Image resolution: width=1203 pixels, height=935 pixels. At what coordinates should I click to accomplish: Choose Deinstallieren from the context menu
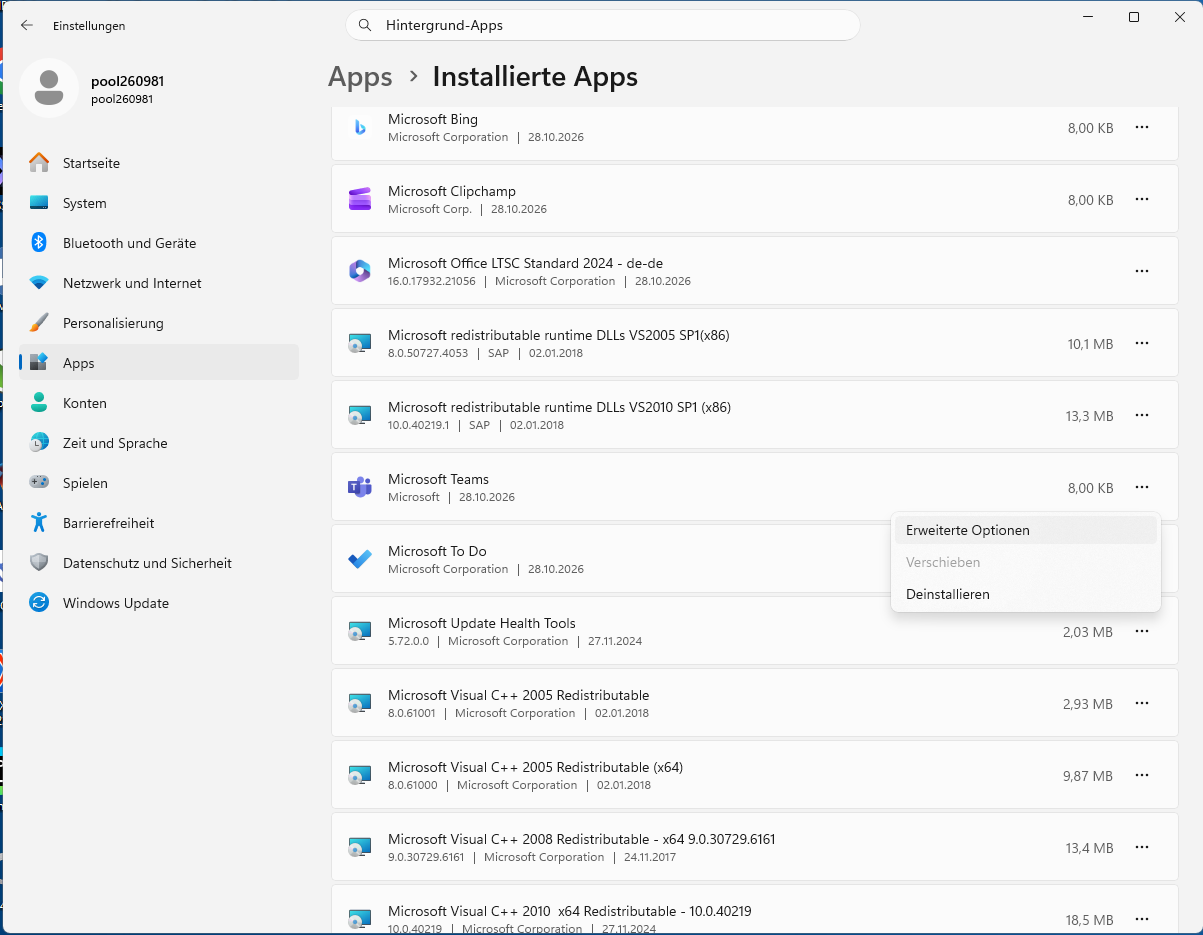pos(1025,594)
